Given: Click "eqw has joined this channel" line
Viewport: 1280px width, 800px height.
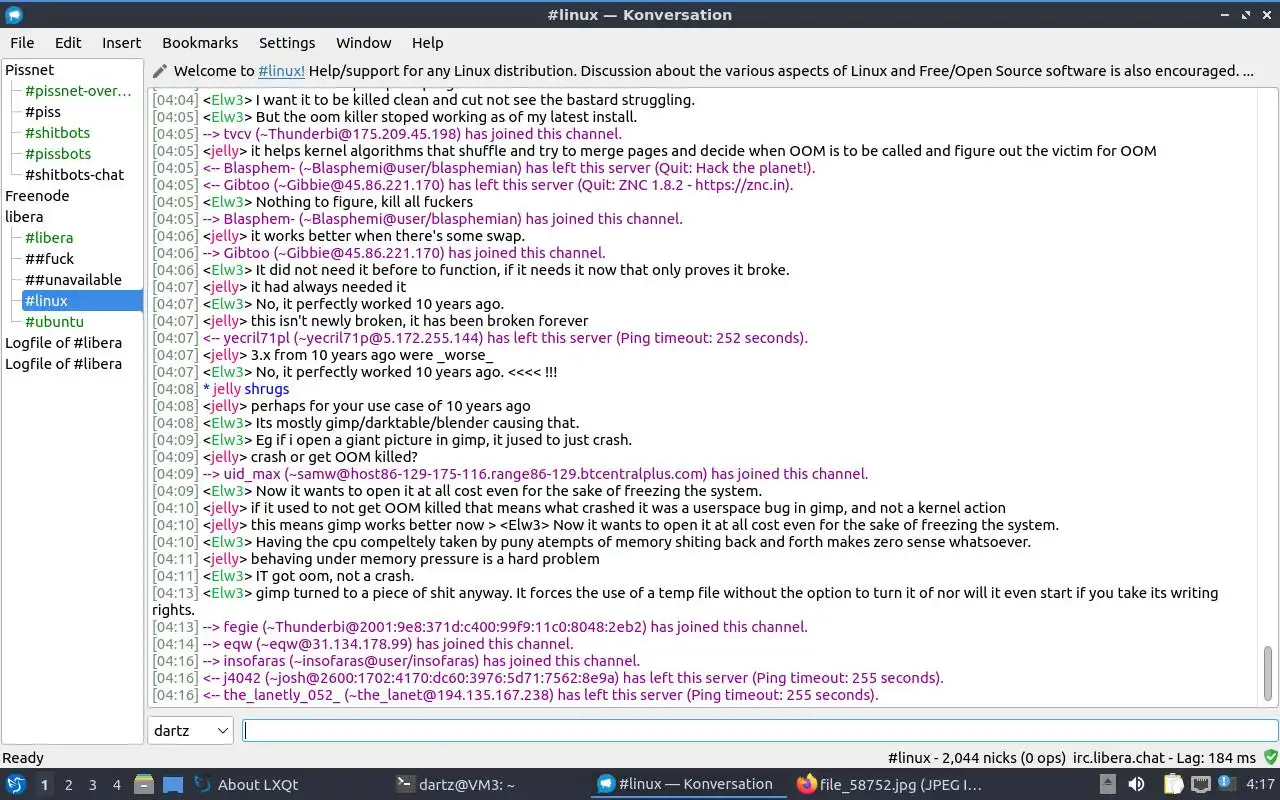Looking at the screenshot, I should (388, 644).
